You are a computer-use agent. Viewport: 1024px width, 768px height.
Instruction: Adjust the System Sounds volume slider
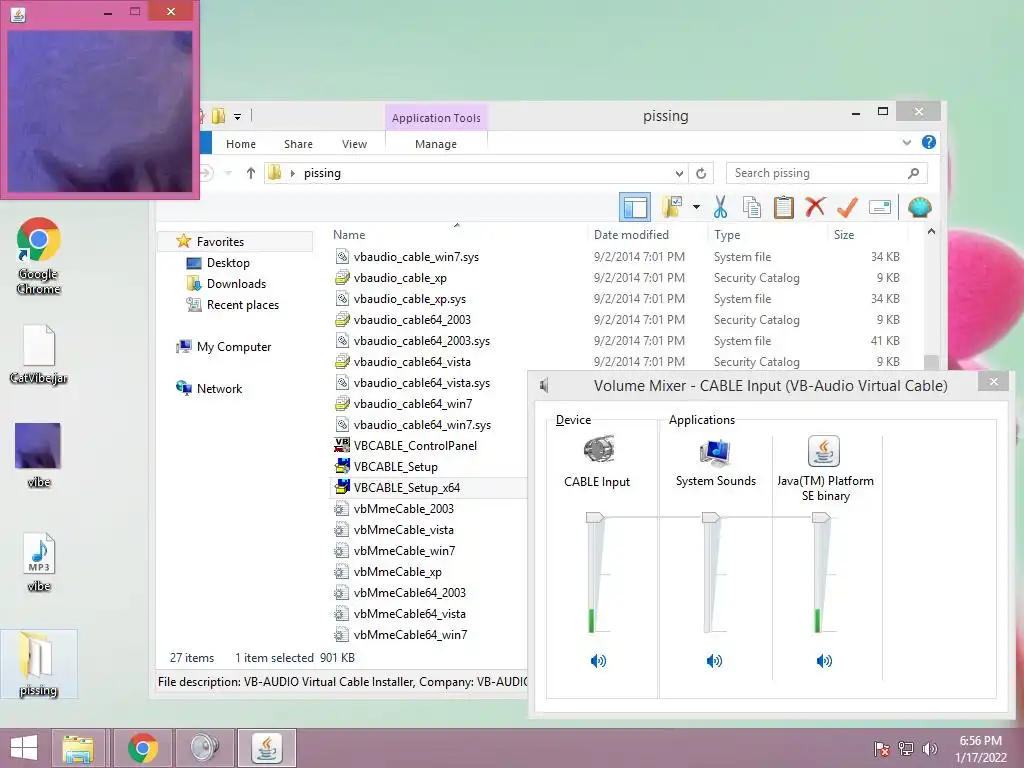pyautogui.click(x=711, y=517)
